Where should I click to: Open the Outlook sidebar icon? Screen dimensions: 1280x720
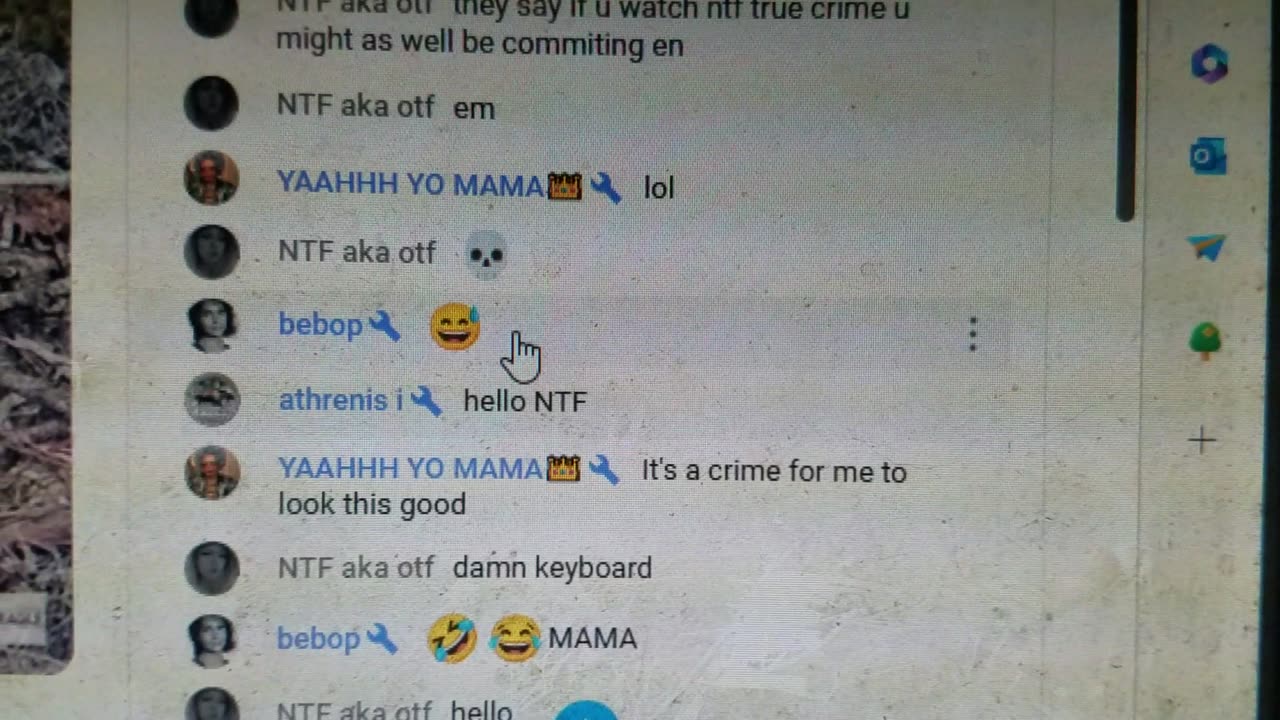tap(1208, 157)
